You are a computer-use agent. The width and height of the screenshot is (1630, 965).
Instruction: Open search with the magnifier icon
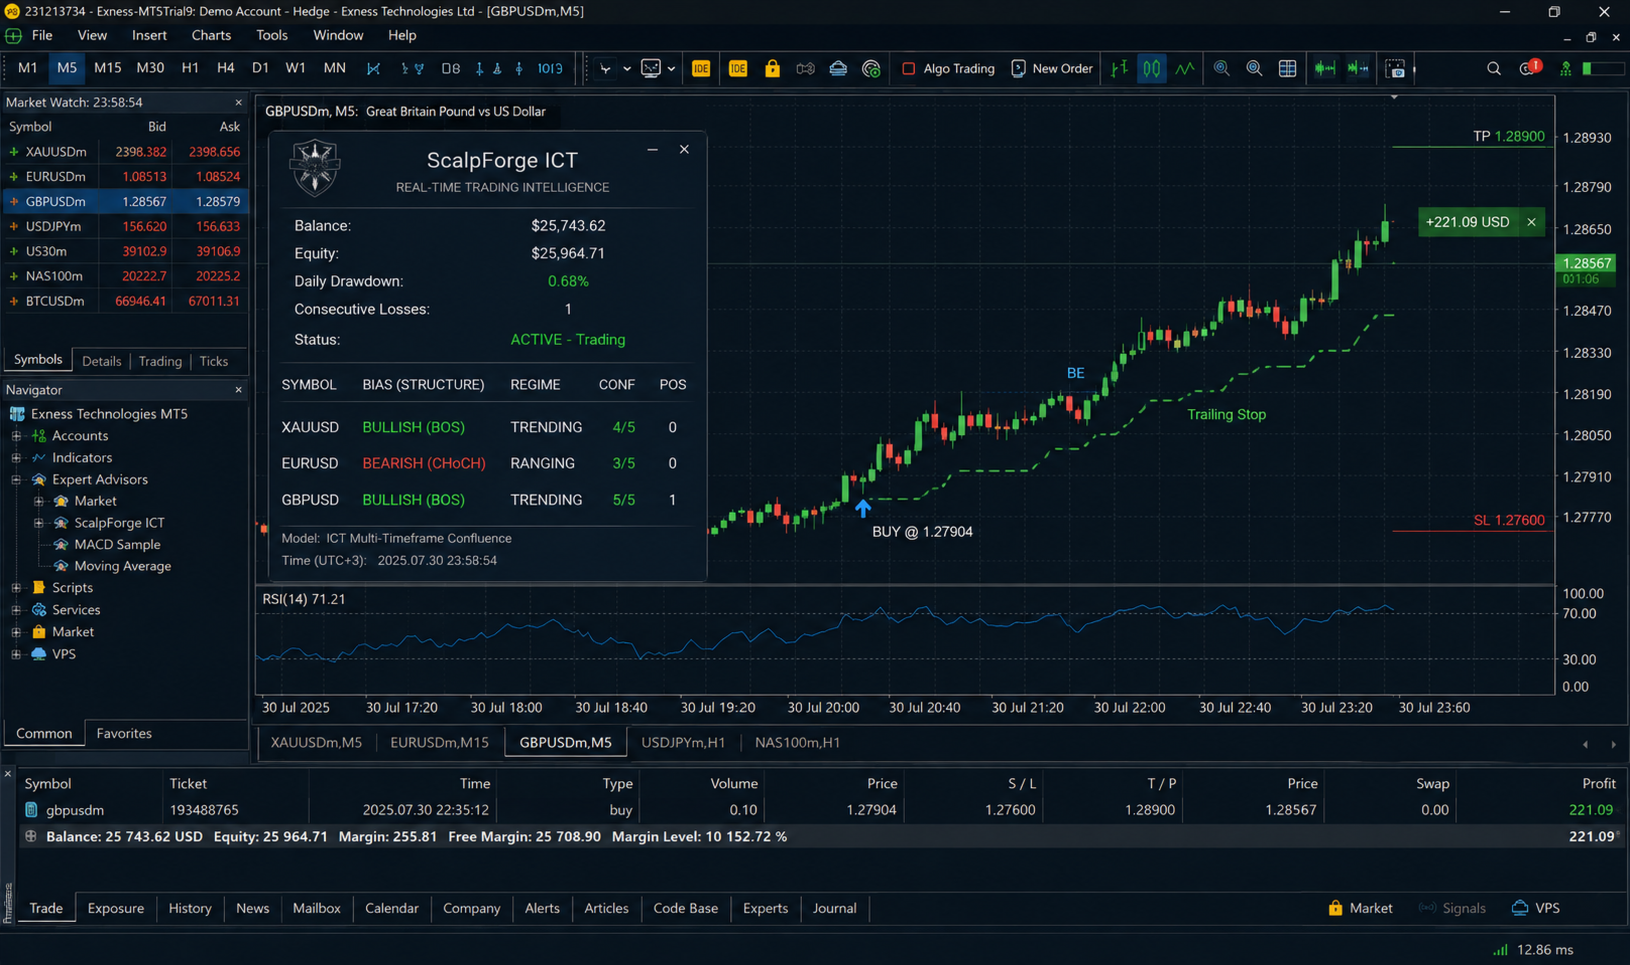pos(1493,68)
